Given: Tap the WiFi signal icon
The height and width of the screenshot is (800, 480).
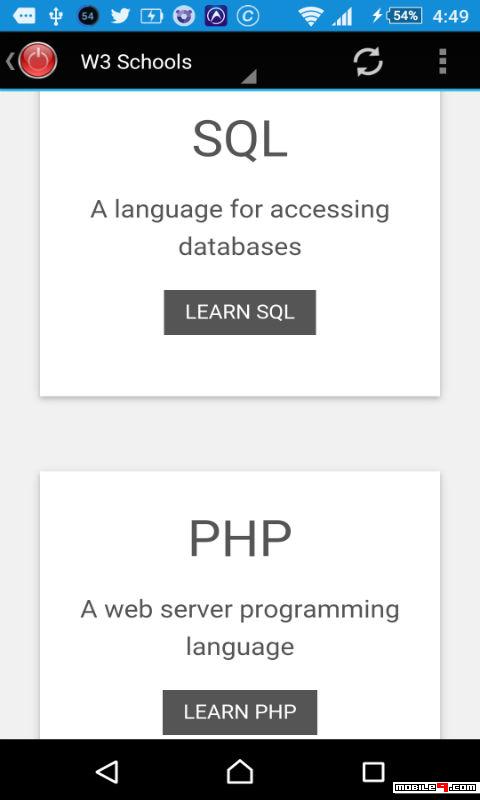Looking at the screenshot, I should click(x=310, y=17).
